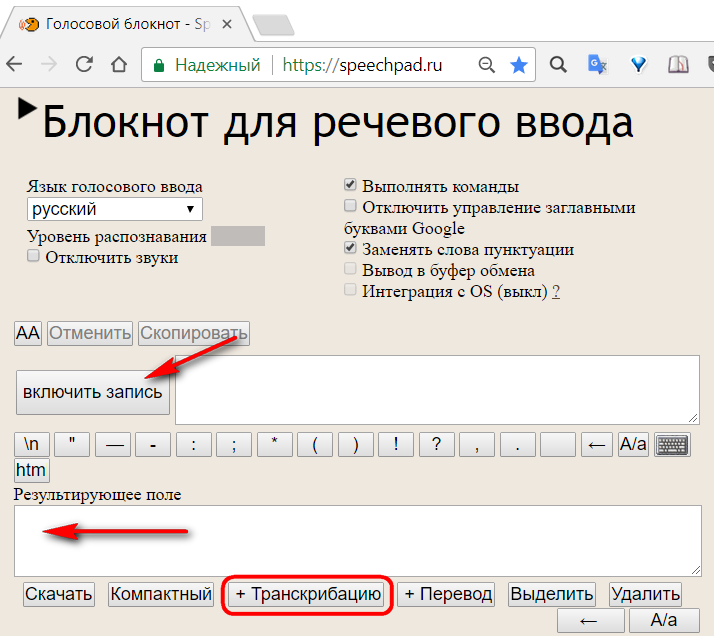Insert a colon with the : button
The image size is (714, 636).
(194, 444)
